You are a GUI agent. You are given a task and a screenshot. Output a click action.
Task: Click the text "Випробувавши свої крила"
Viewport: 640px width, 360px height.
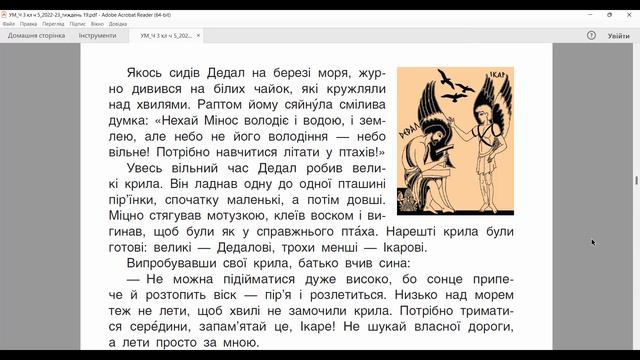point(209,263)
